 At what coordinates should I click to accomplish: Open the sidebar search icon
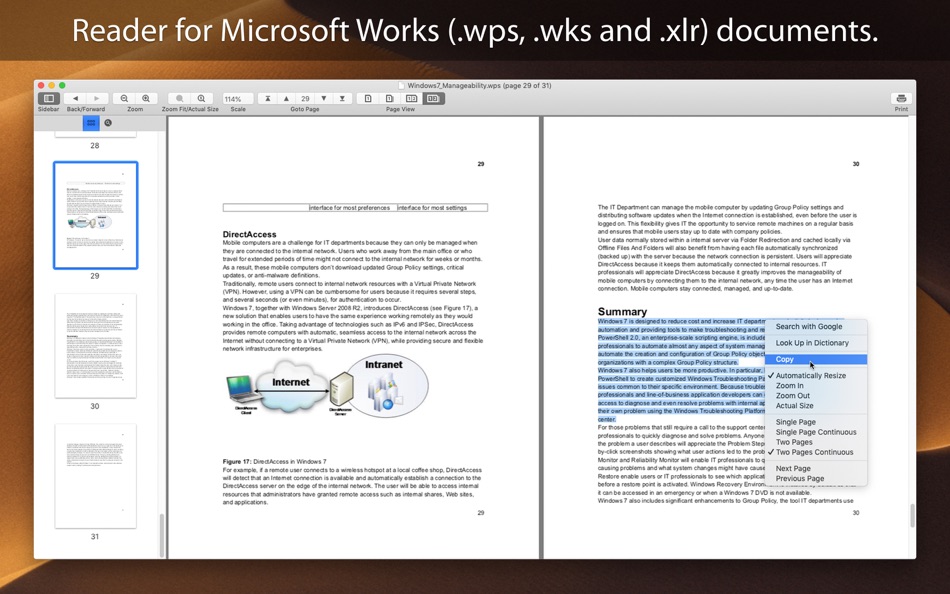(x=108, y=123)
